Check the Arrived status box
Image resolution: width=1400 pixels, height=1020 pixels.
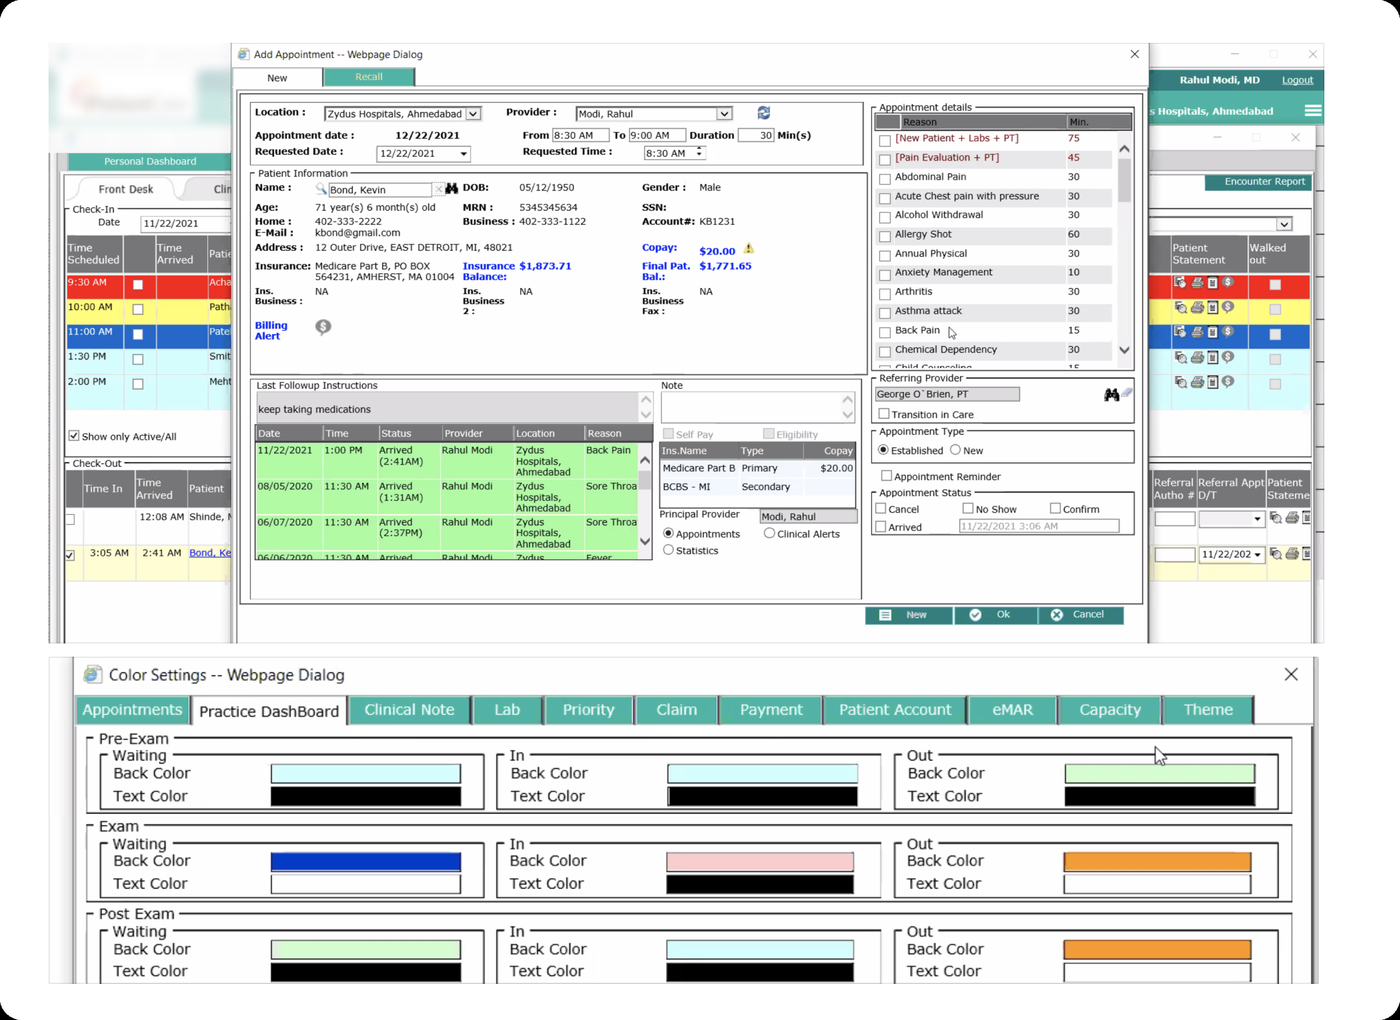881,526
